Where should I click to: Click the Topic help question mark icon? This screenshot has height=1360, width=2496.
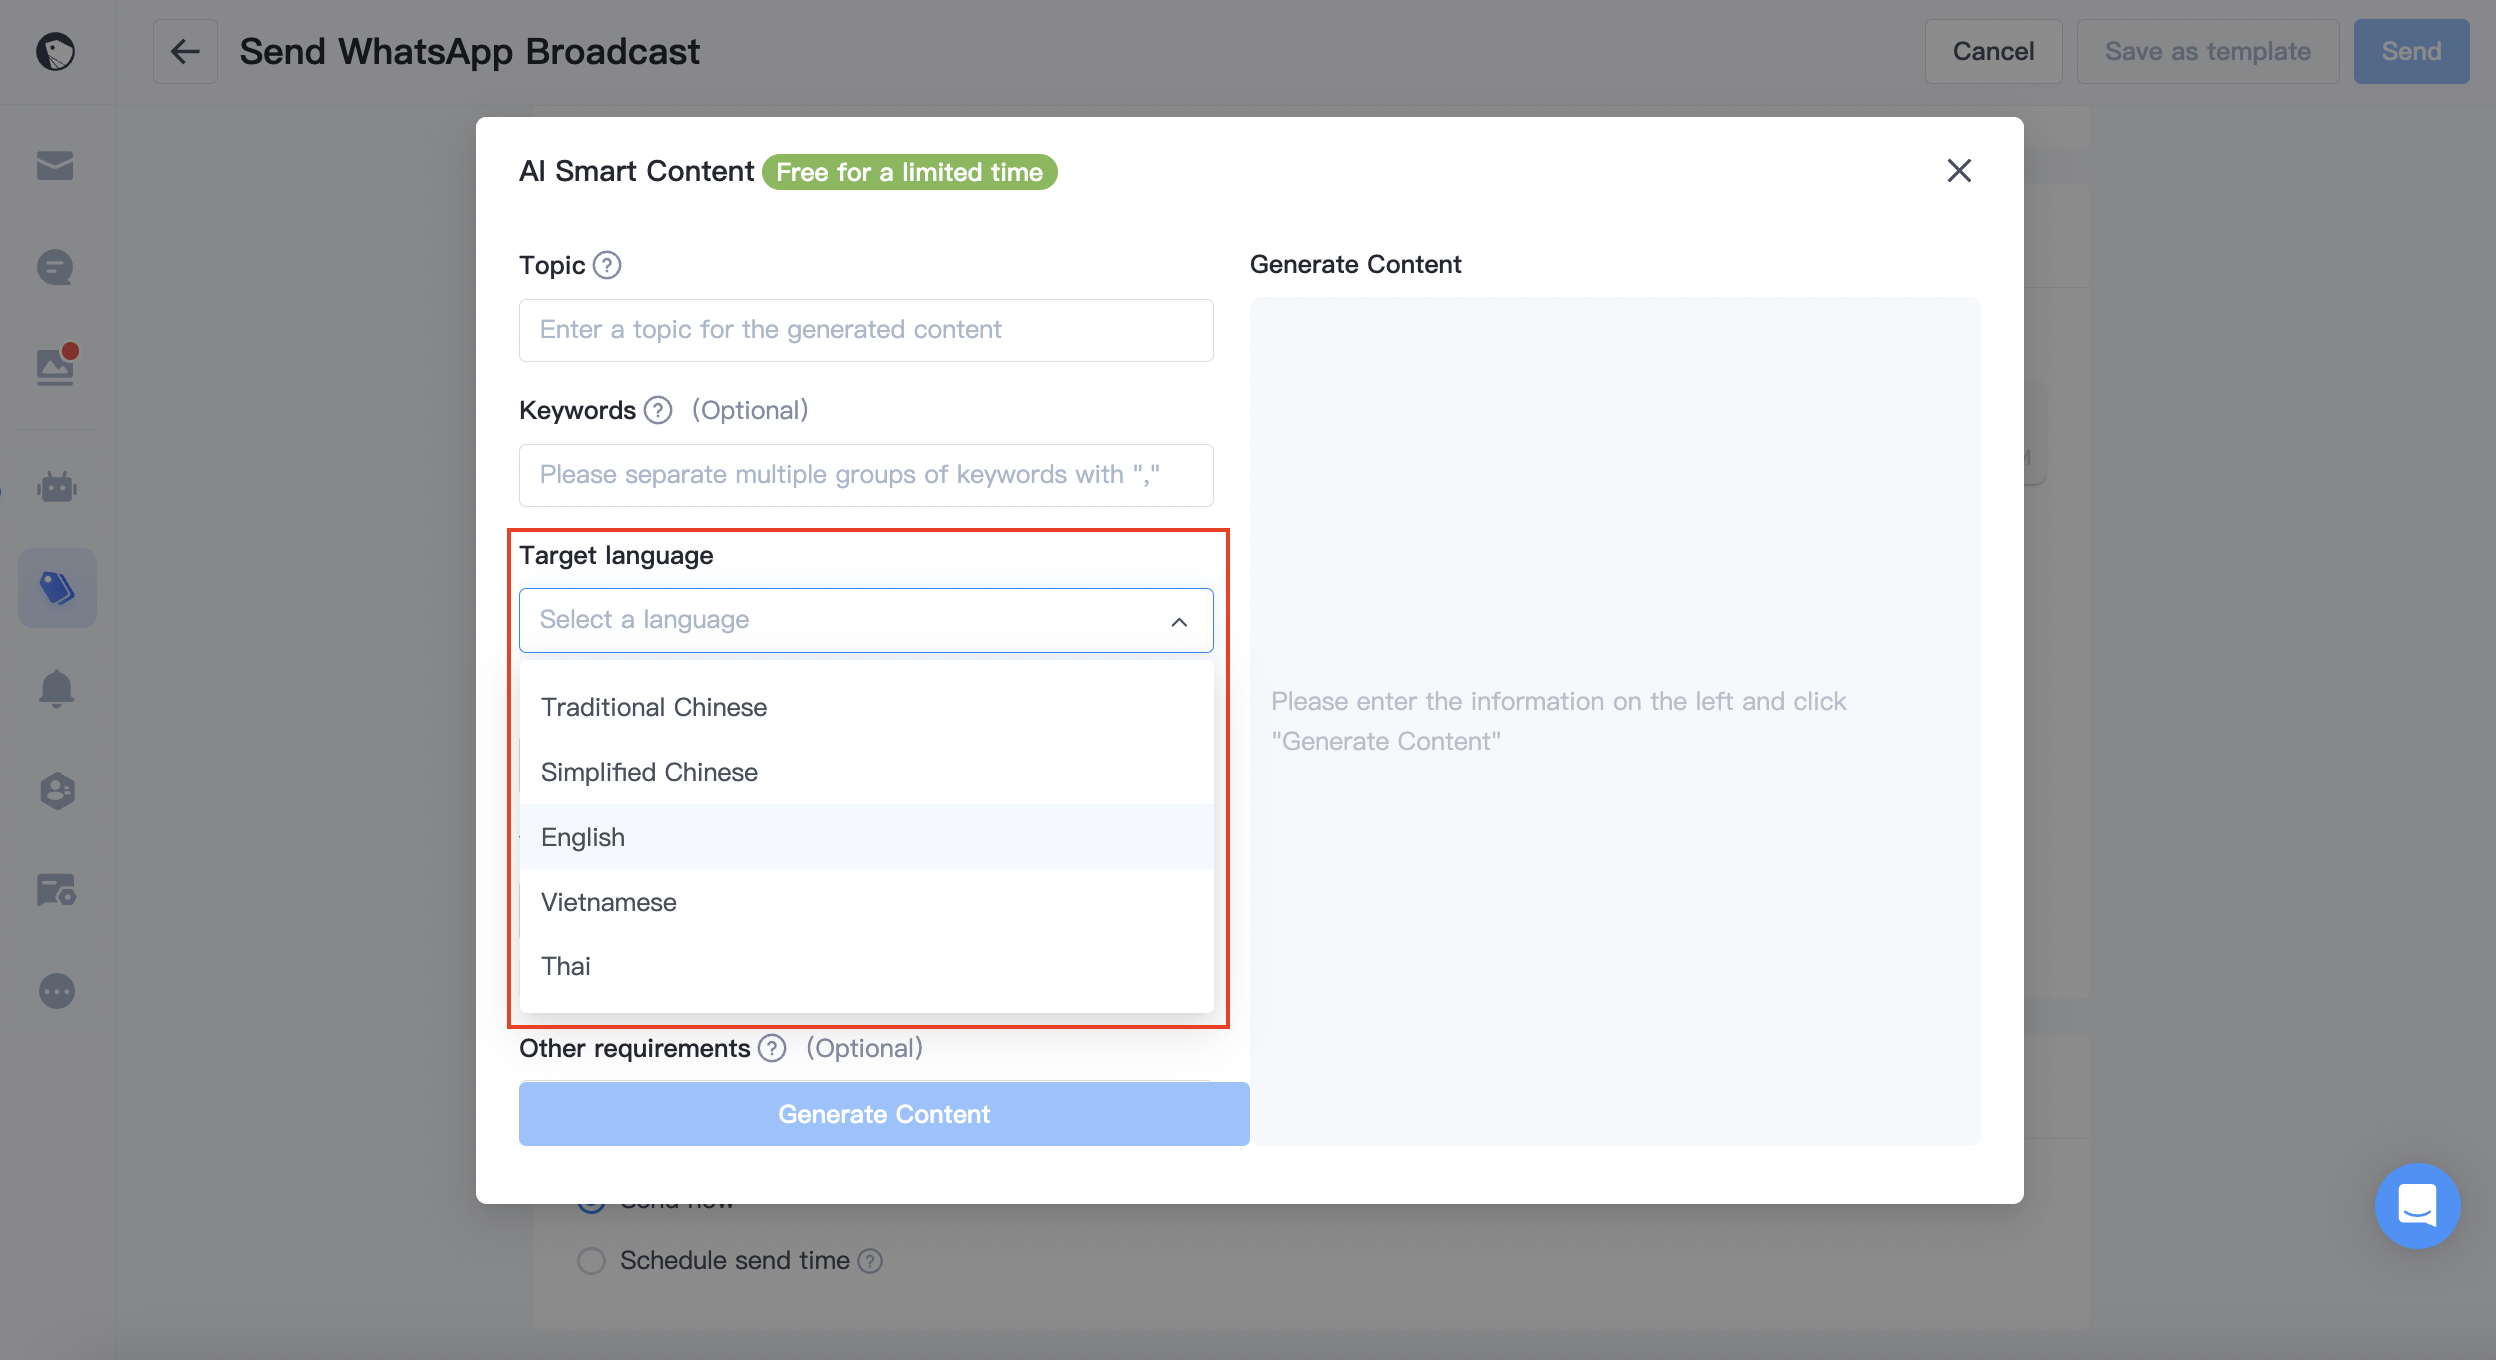[607, 265]
